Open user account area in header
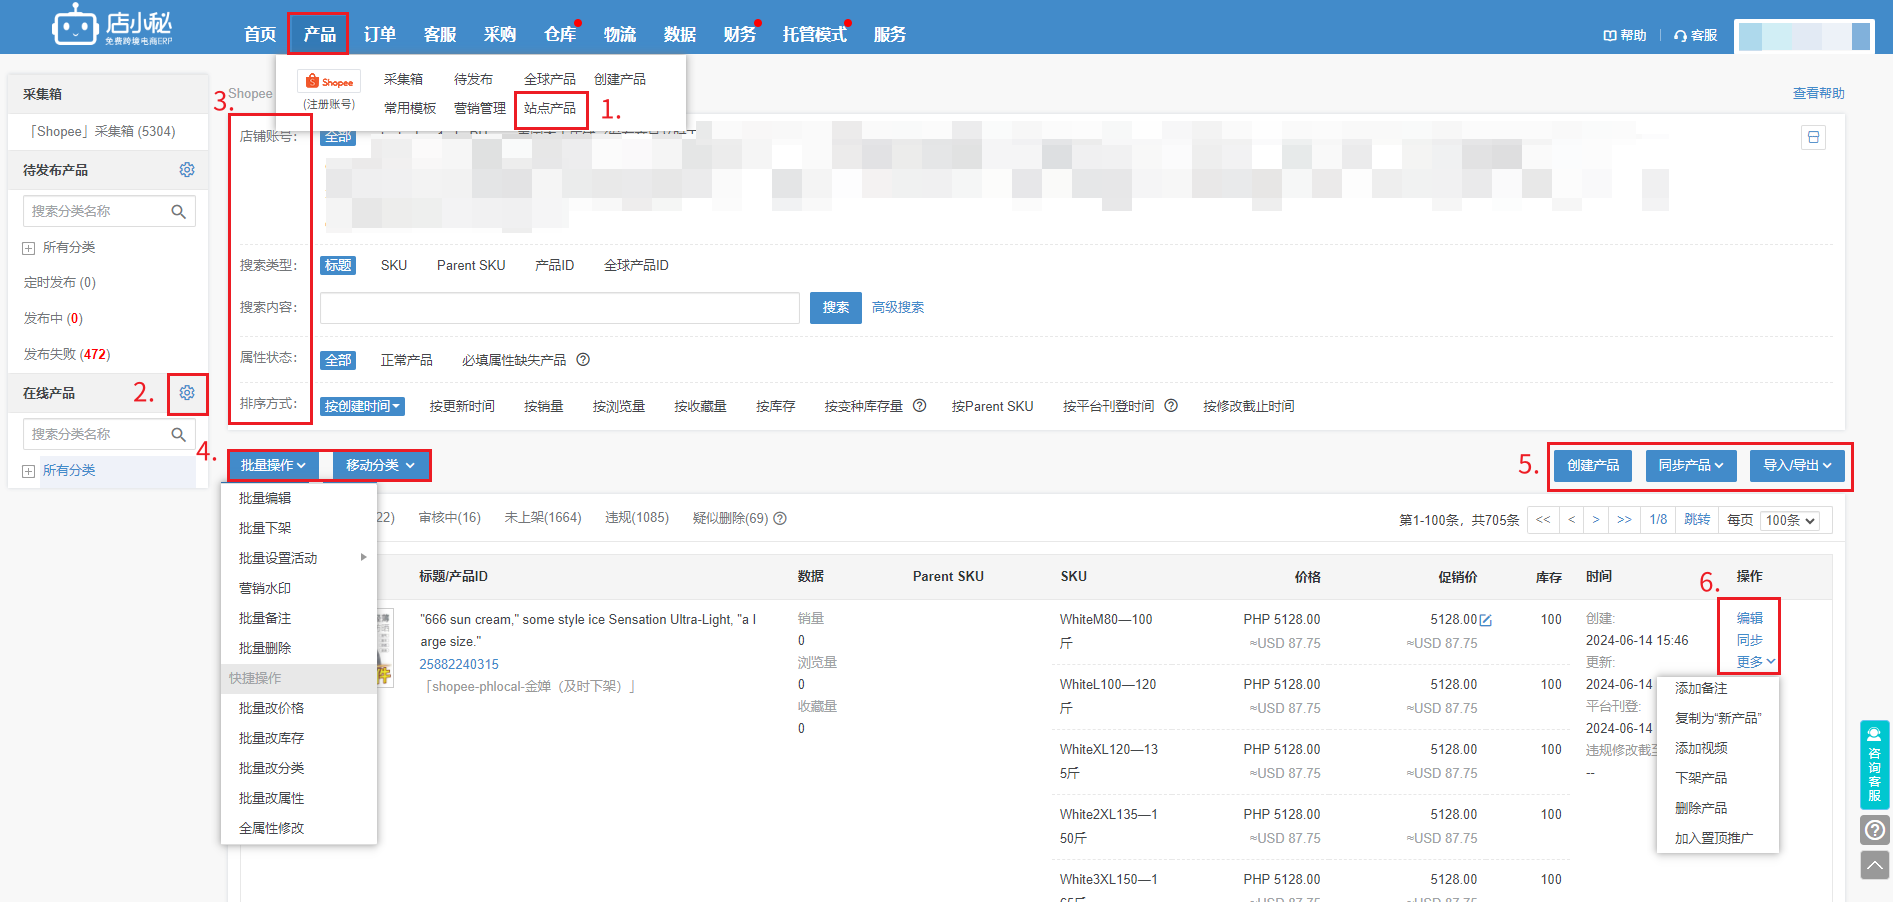The image size is (1893, 902). (x=1803, y=36)
